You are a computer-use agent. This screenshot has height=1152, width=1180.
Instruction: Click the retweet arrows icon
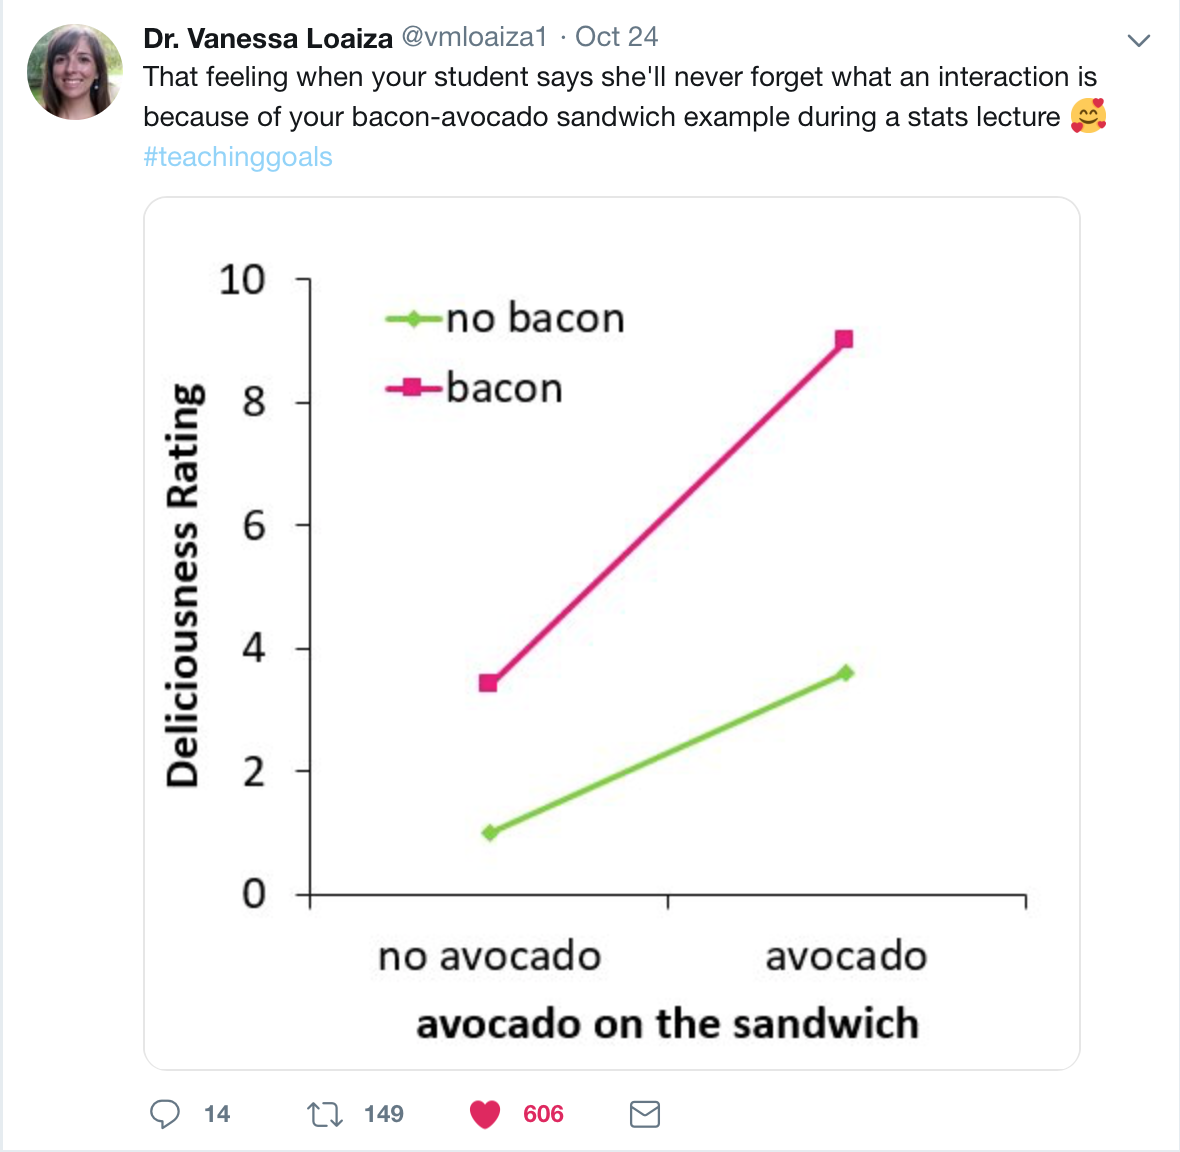(324, 1114)
